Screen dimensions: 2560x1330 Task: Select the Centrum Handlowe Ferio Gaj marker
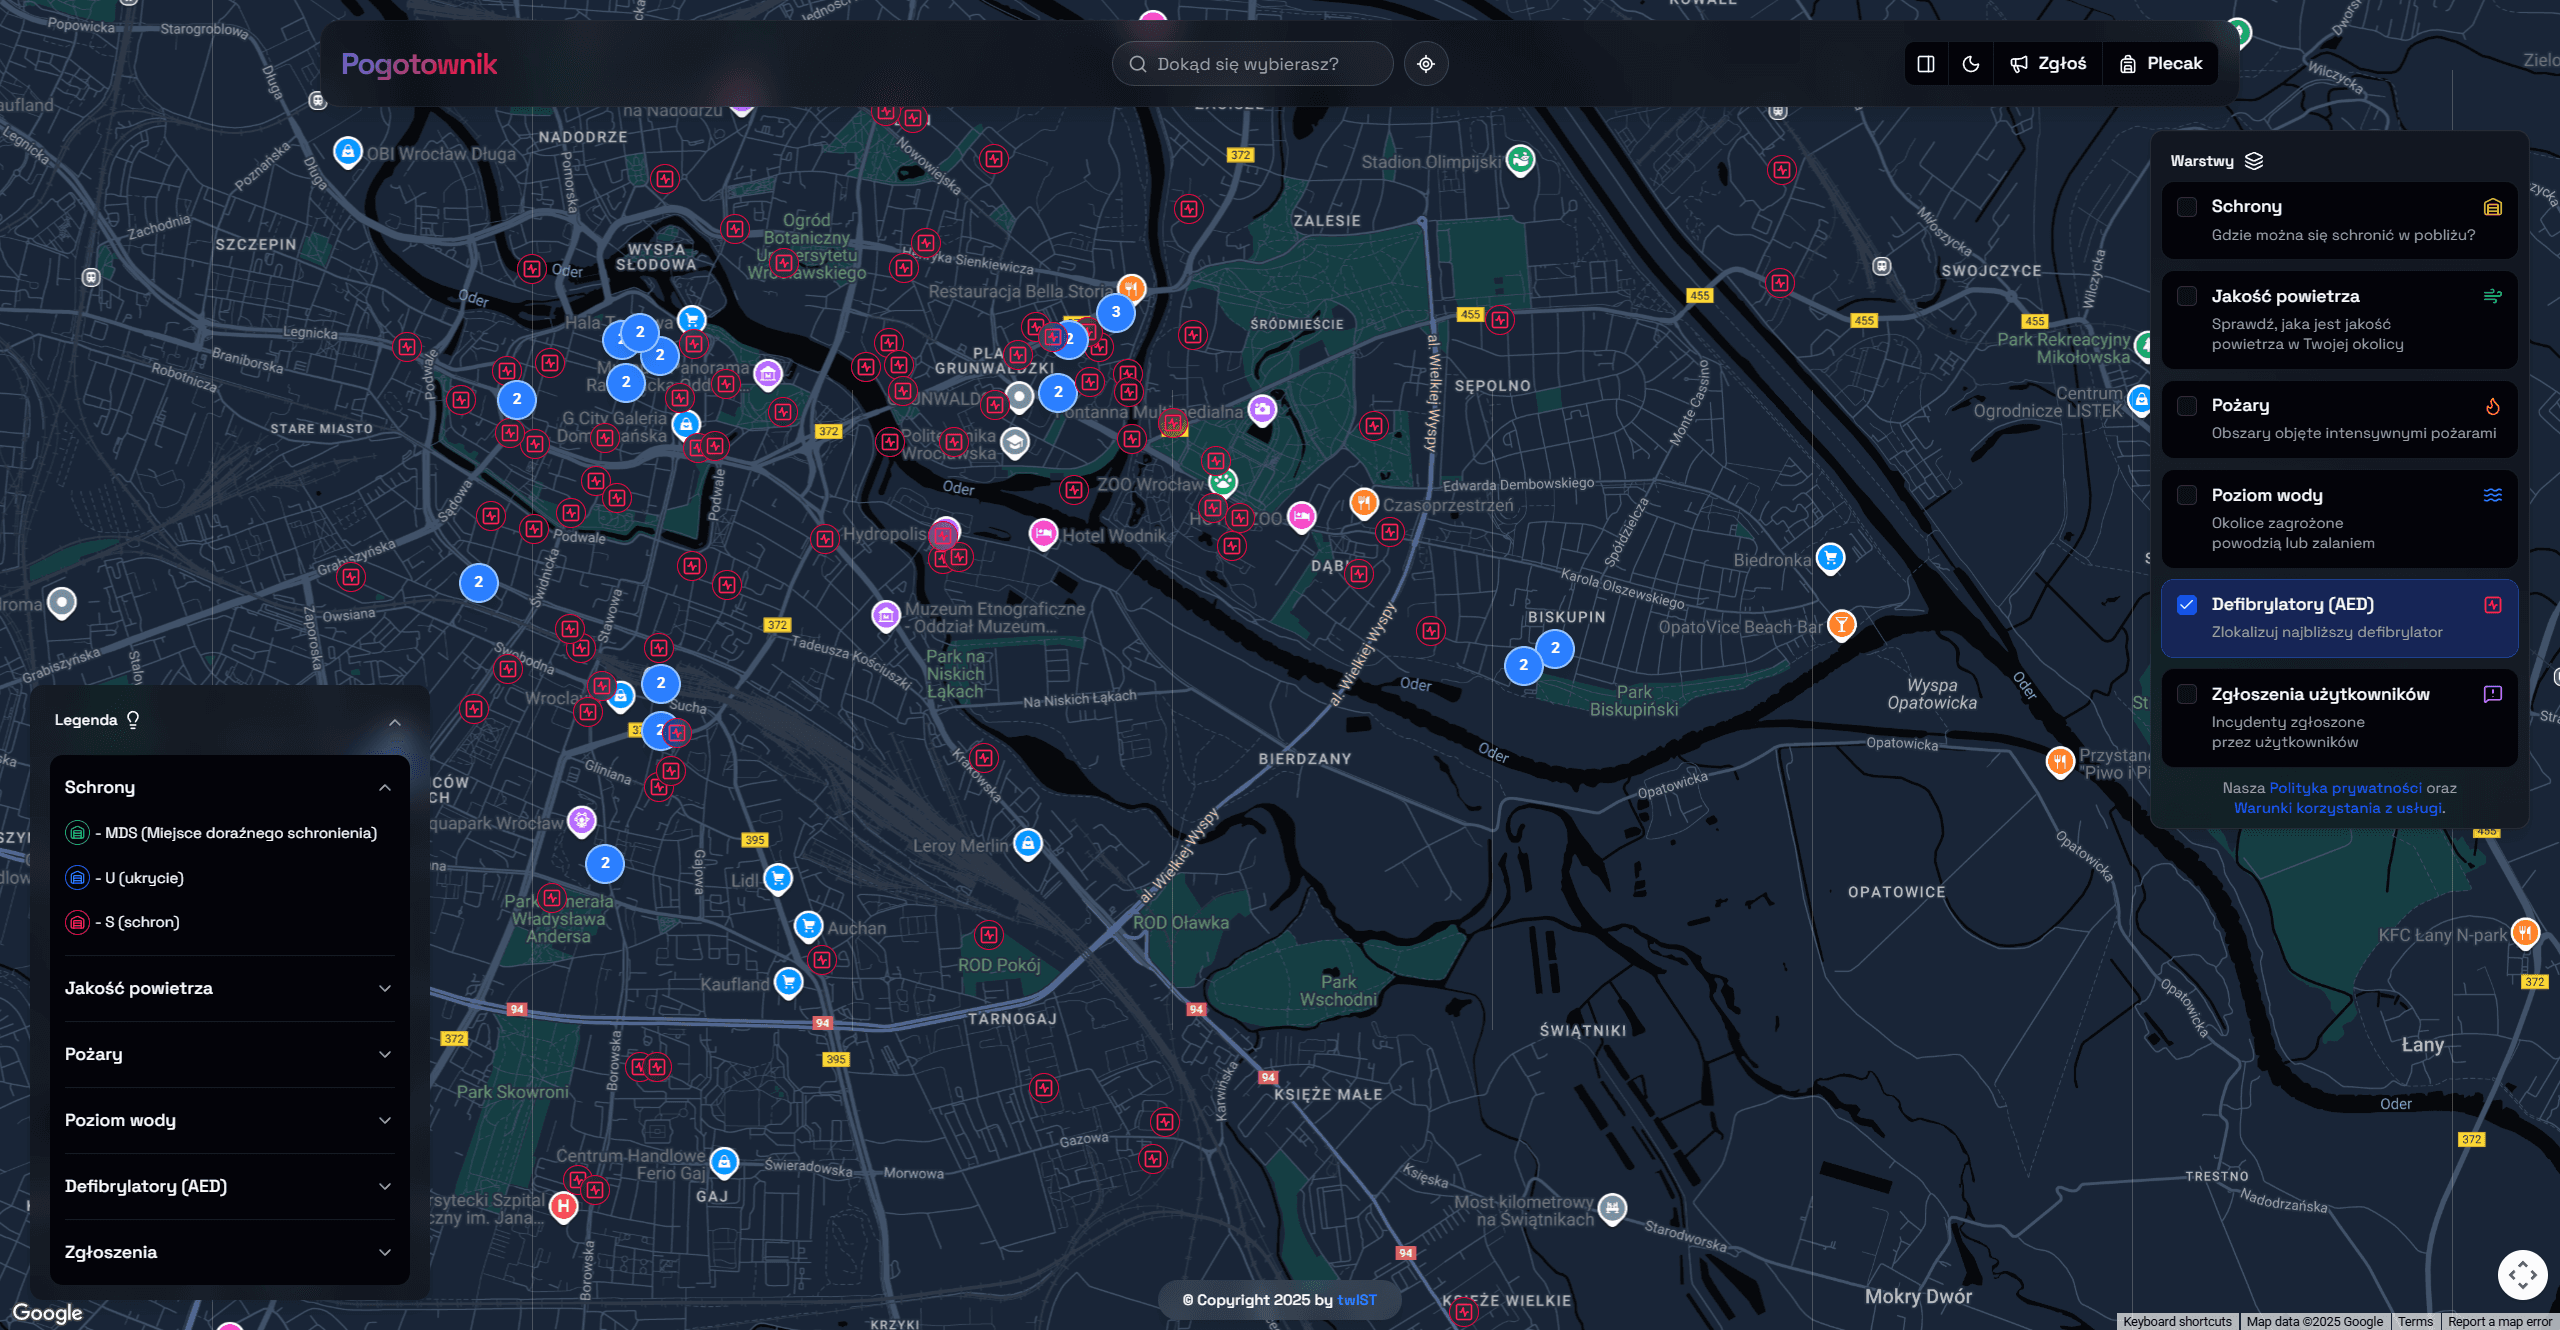pos(724,1162)
